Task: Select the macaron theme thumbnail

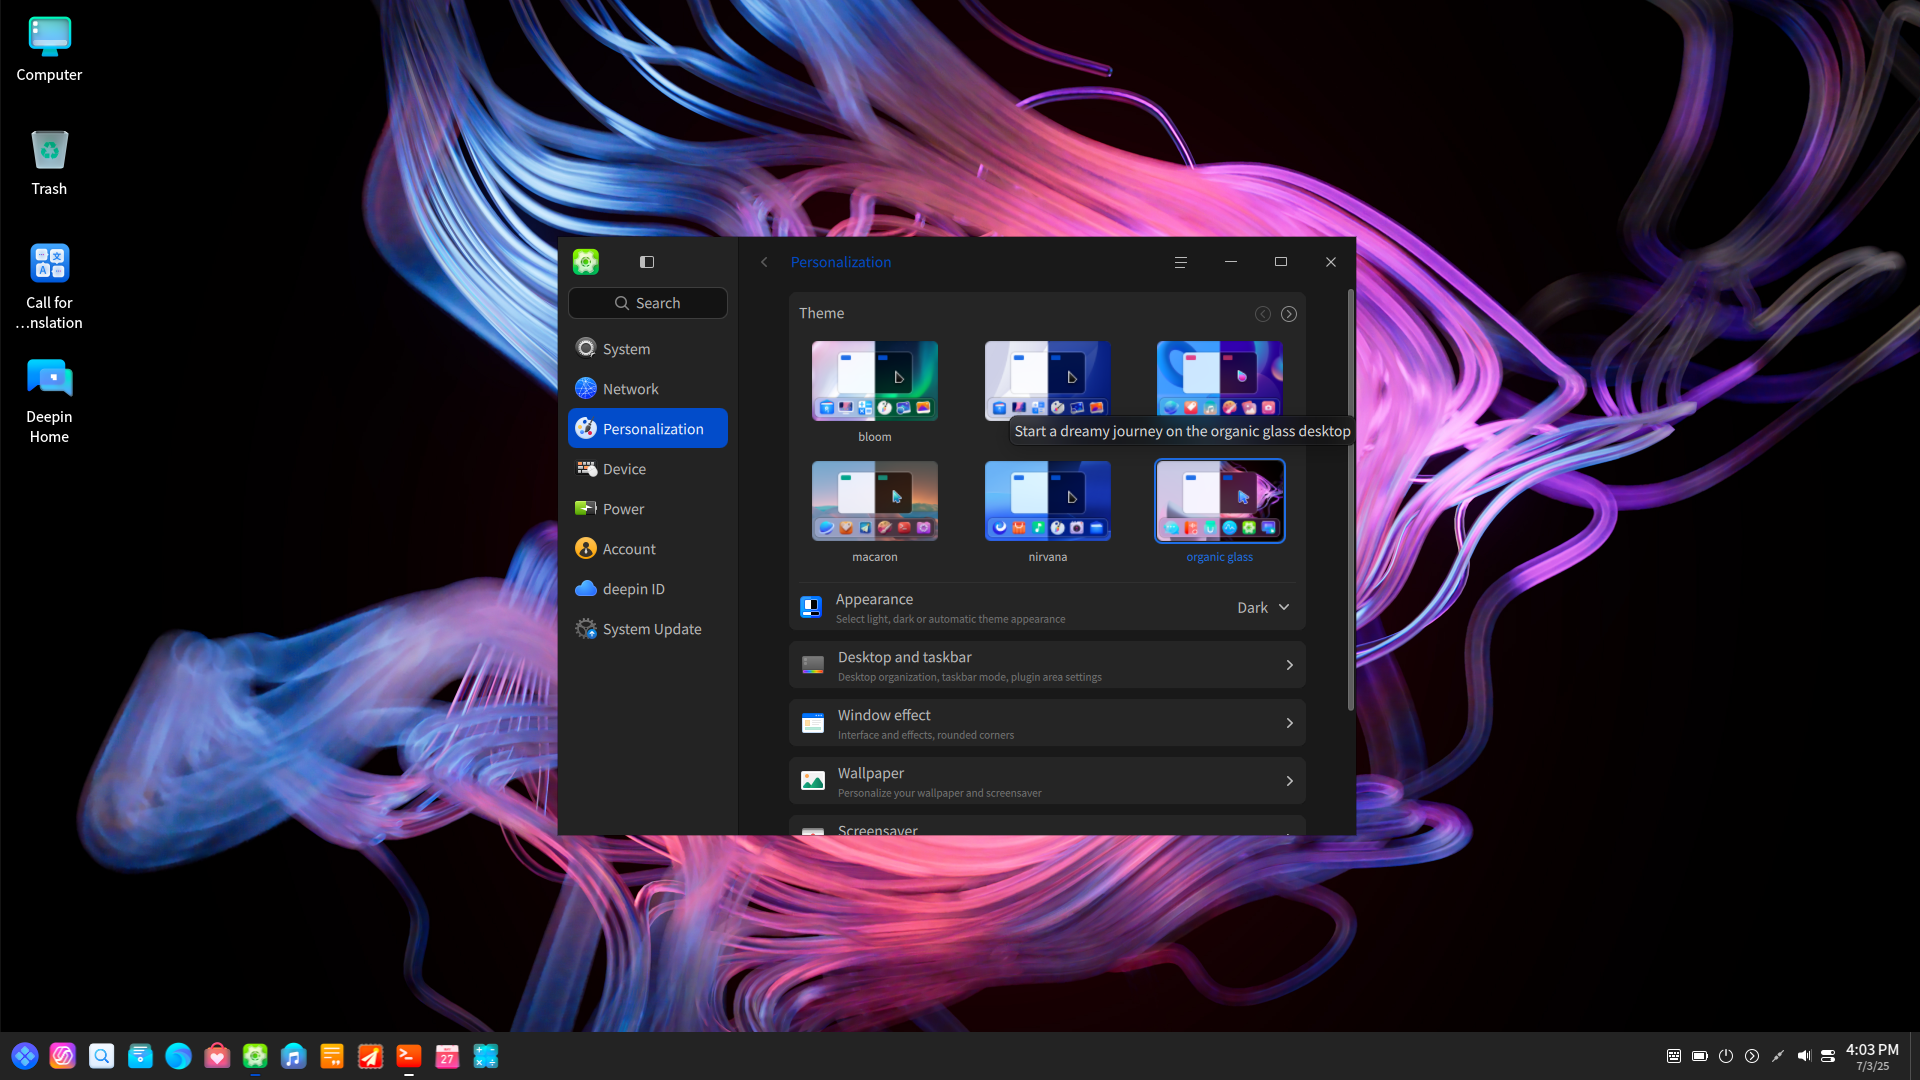Action: [875, 501]
